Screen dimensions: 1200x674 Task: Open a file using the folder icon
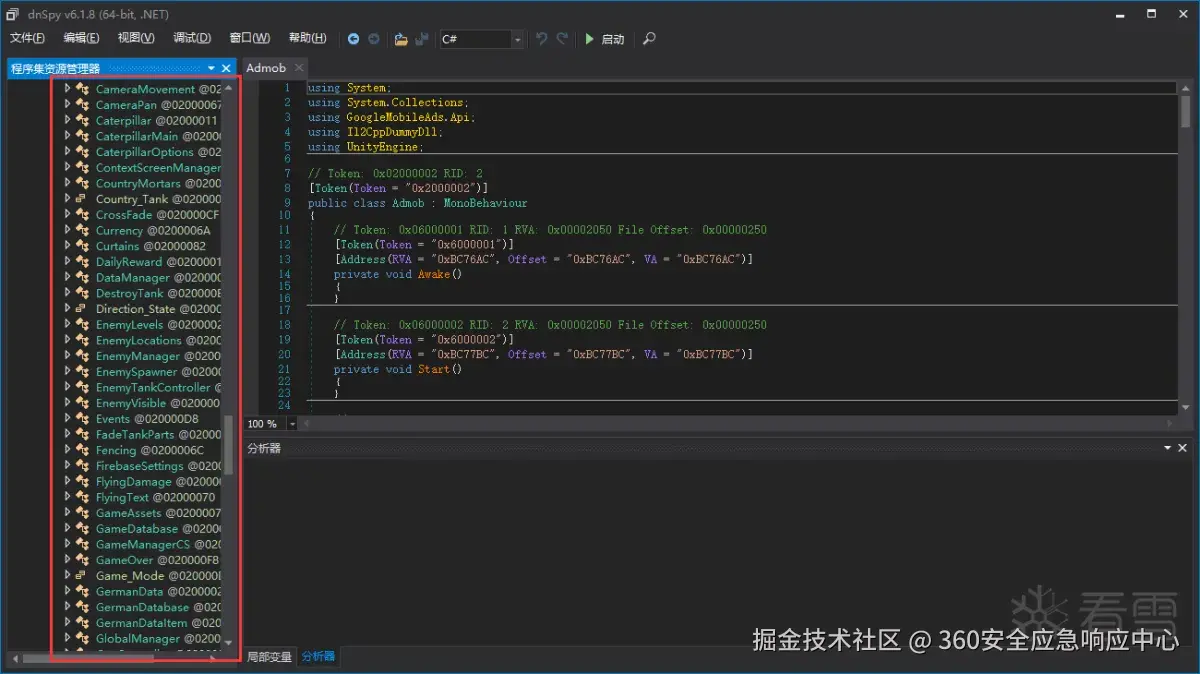[x=401, y=39]
